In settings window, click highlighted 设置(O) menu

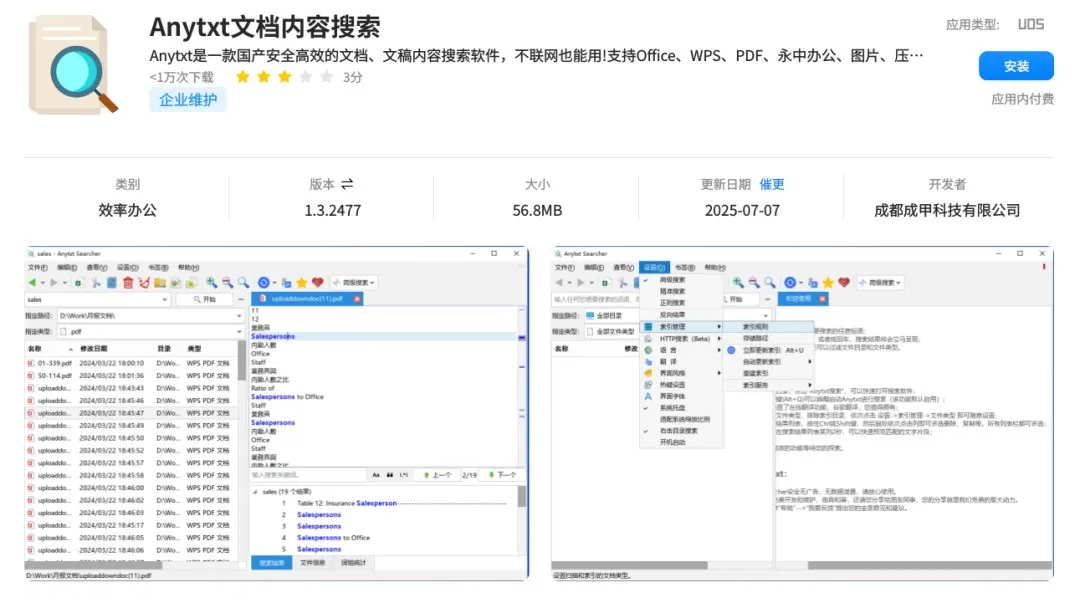[x=654, y=267]
